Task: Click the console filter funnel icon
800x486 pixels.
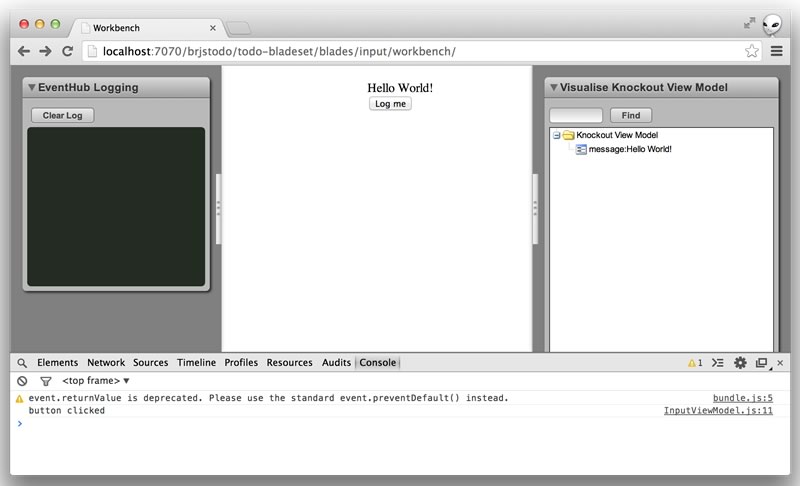Action: click(x=45, y=381)
